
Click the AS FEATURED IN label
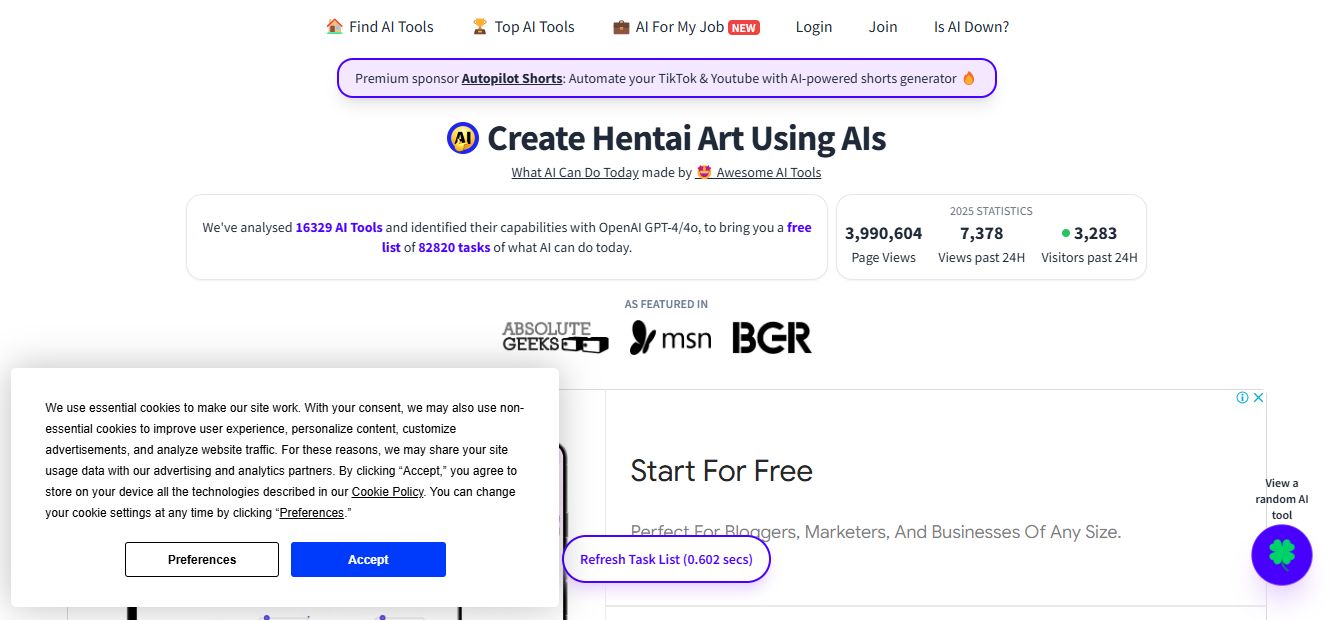[666, 304]
